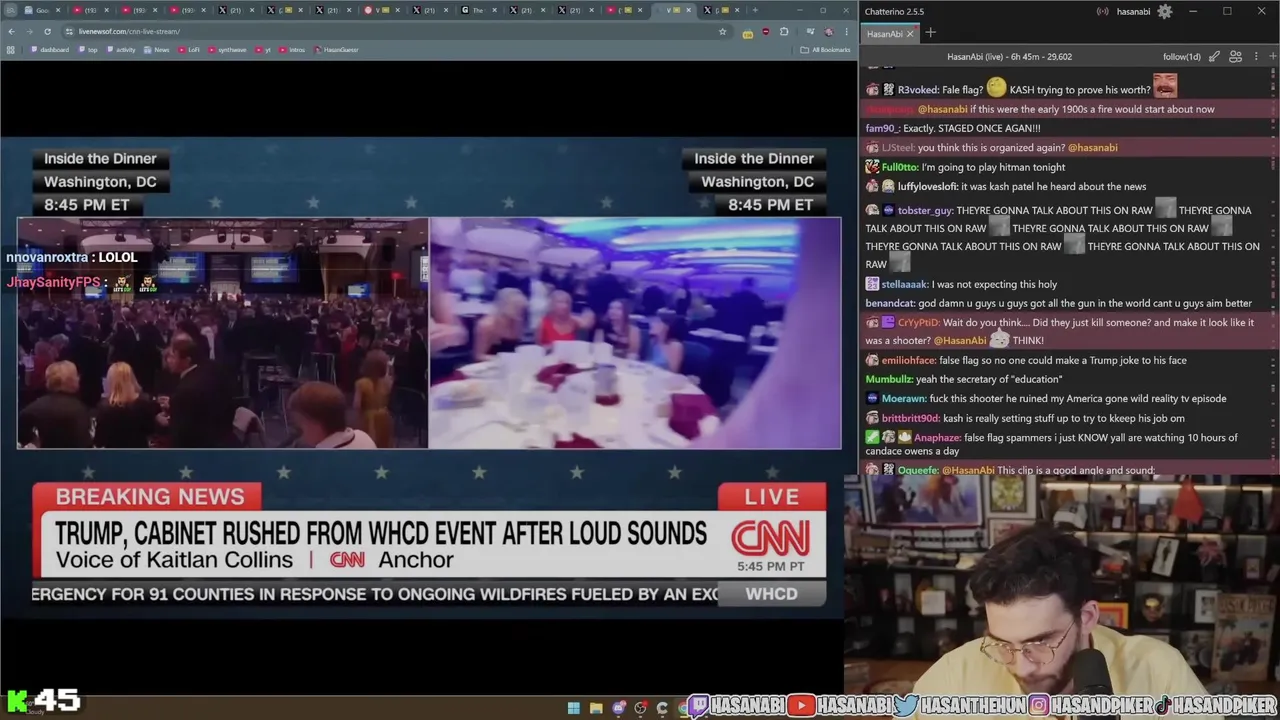Click username Full0tto in chat

899,168
